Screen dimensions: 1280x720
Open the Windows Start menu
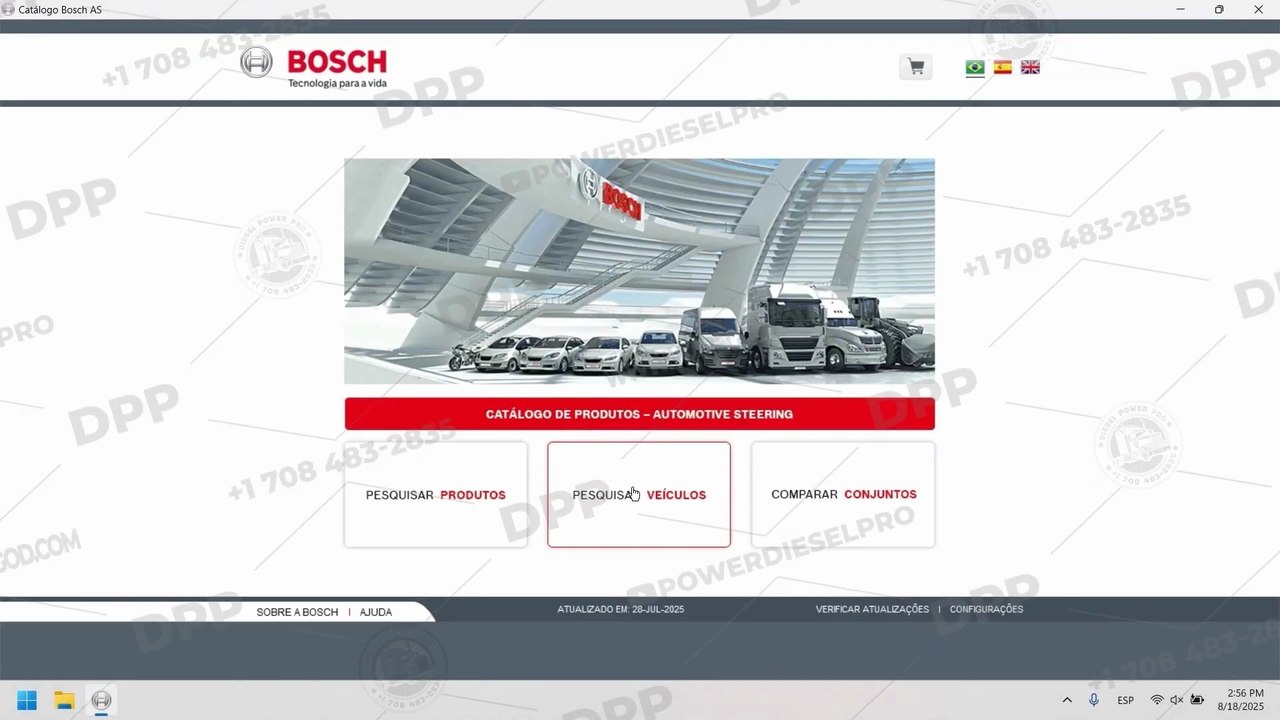pyautogui.click(x=27, y=700)
